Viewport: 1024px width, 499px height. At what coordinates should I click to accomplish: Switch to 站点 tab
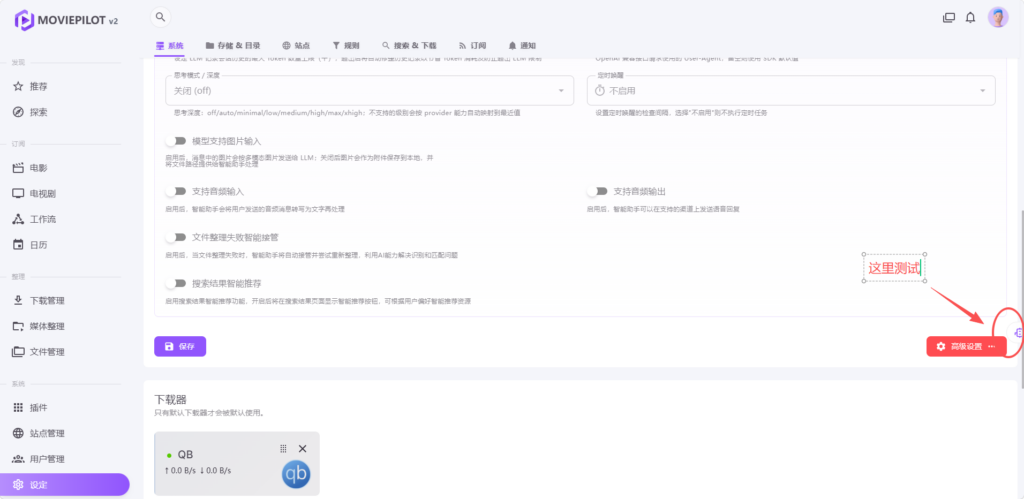tap(296, 46)
